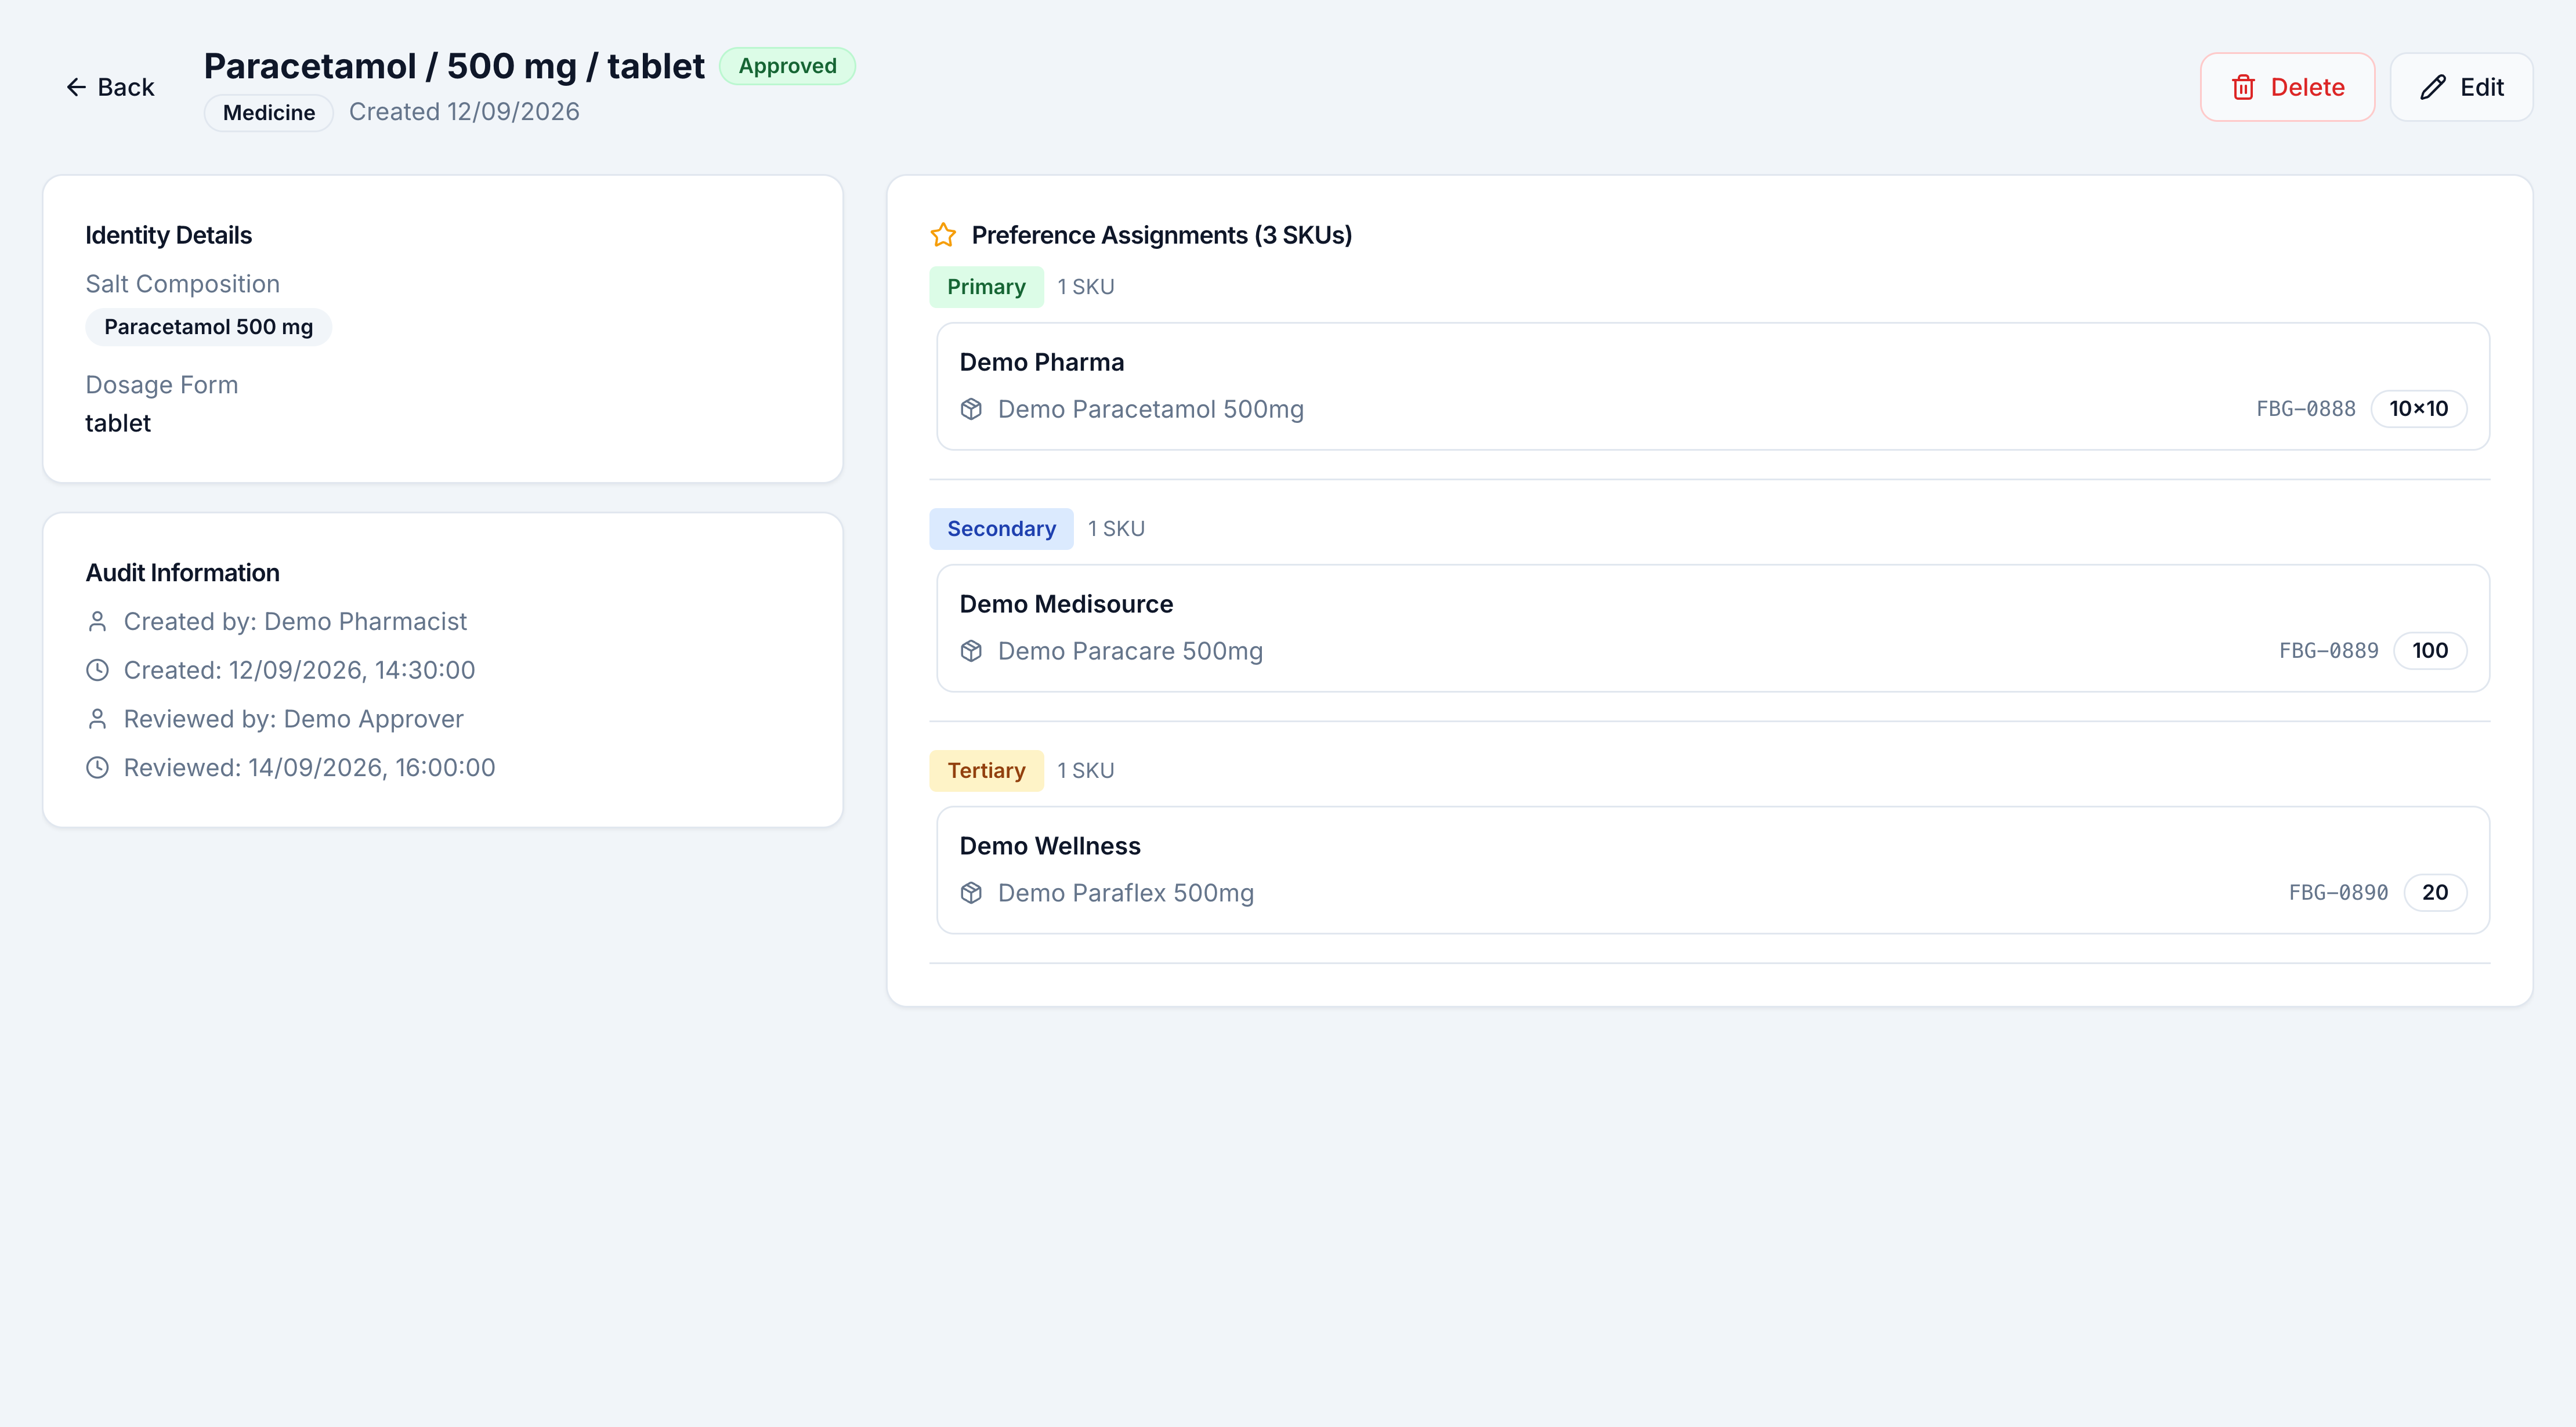Select the Secondary preference badge
The image size is (2576, 1427).
[1001, 529]
